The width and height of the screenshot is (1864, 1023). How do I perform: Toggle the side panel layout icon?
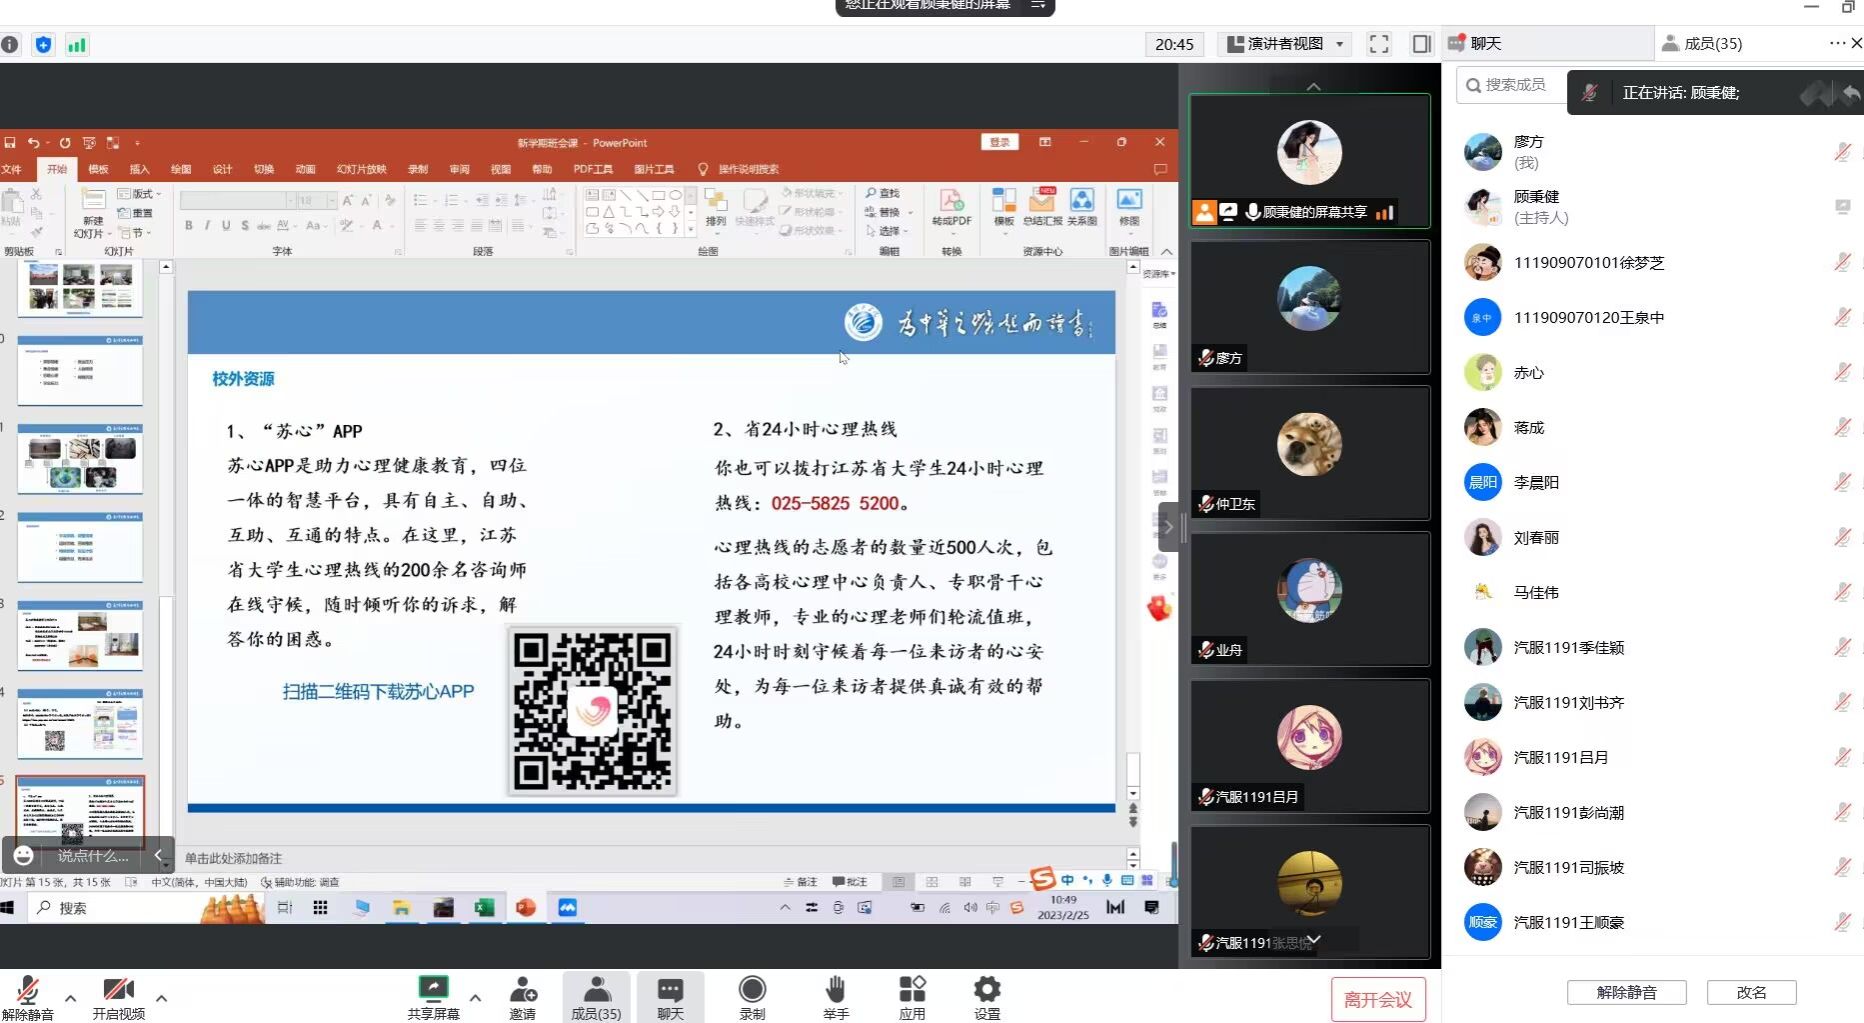pos(1421,44)
